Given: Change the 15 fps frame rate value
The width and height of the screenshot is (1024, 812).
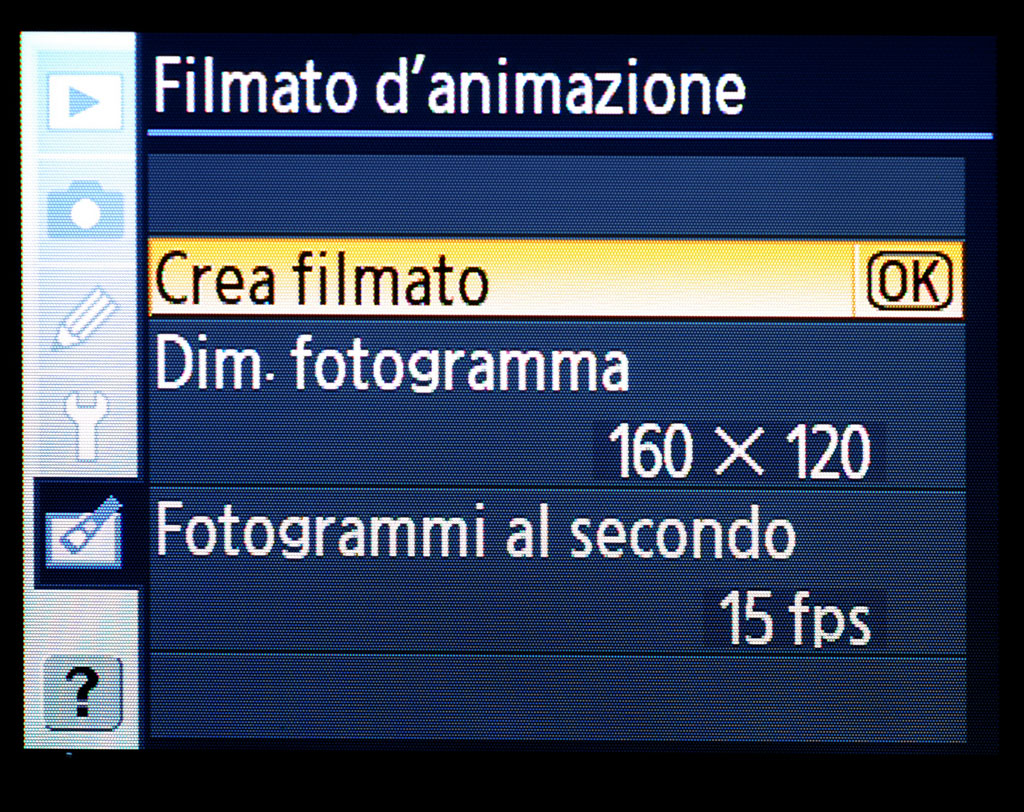Looking at the screenshot, I should pos(795,618).
